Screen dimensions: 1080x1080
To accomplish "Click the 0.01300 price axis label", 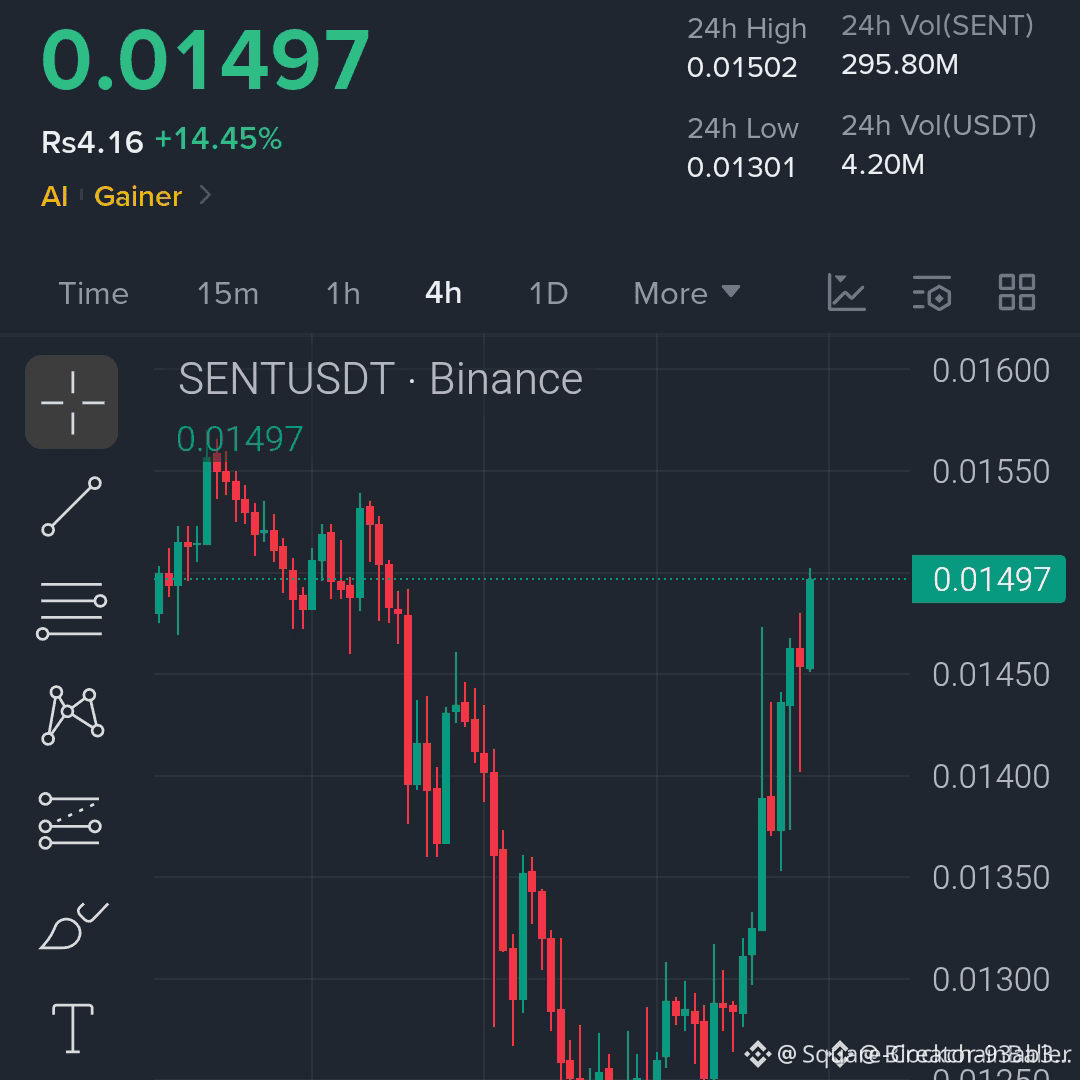I will pos(991,979).
